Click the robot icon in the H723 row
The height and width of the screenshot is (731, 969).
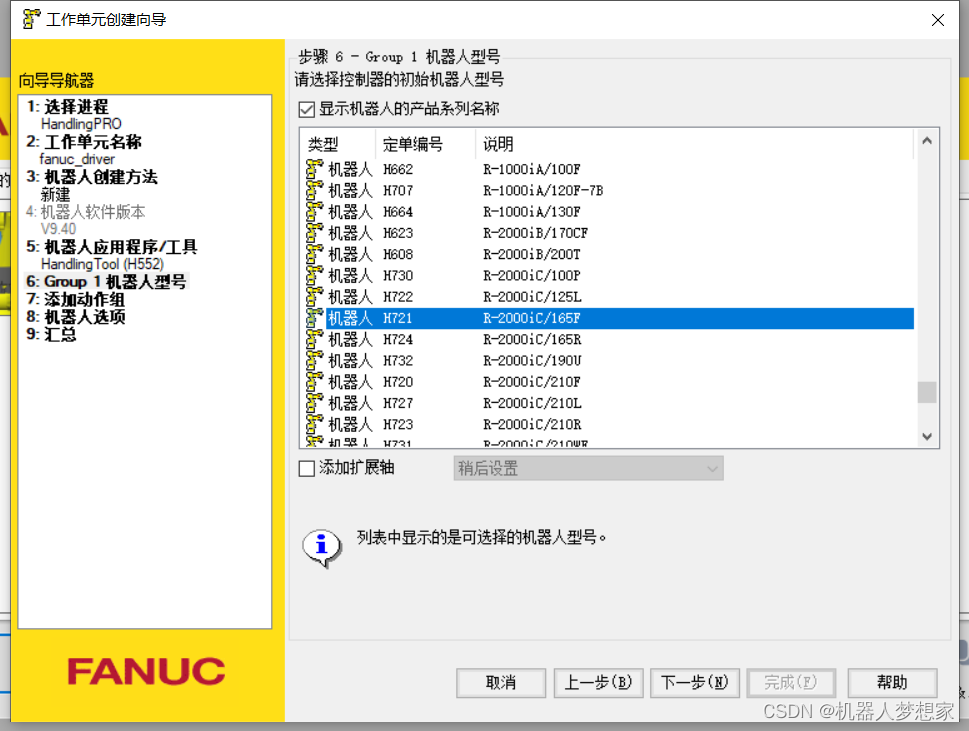point(315,424)
